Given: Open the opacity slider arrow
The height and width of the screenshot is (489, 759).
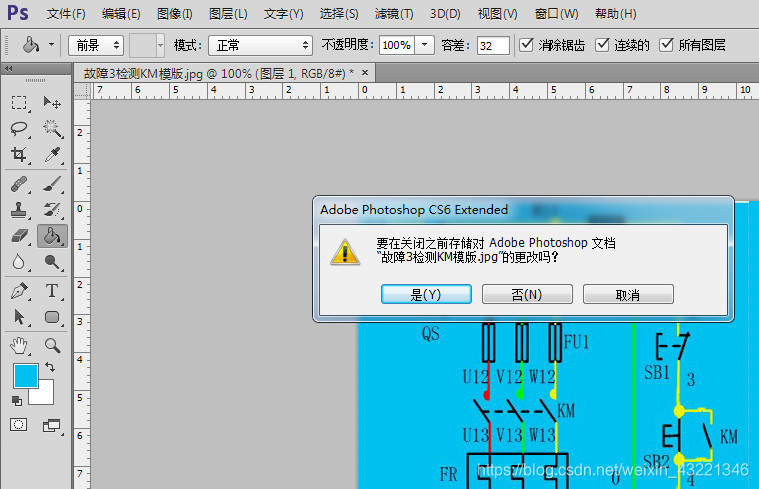Looking at the screenshot, I should click(425, 45).
